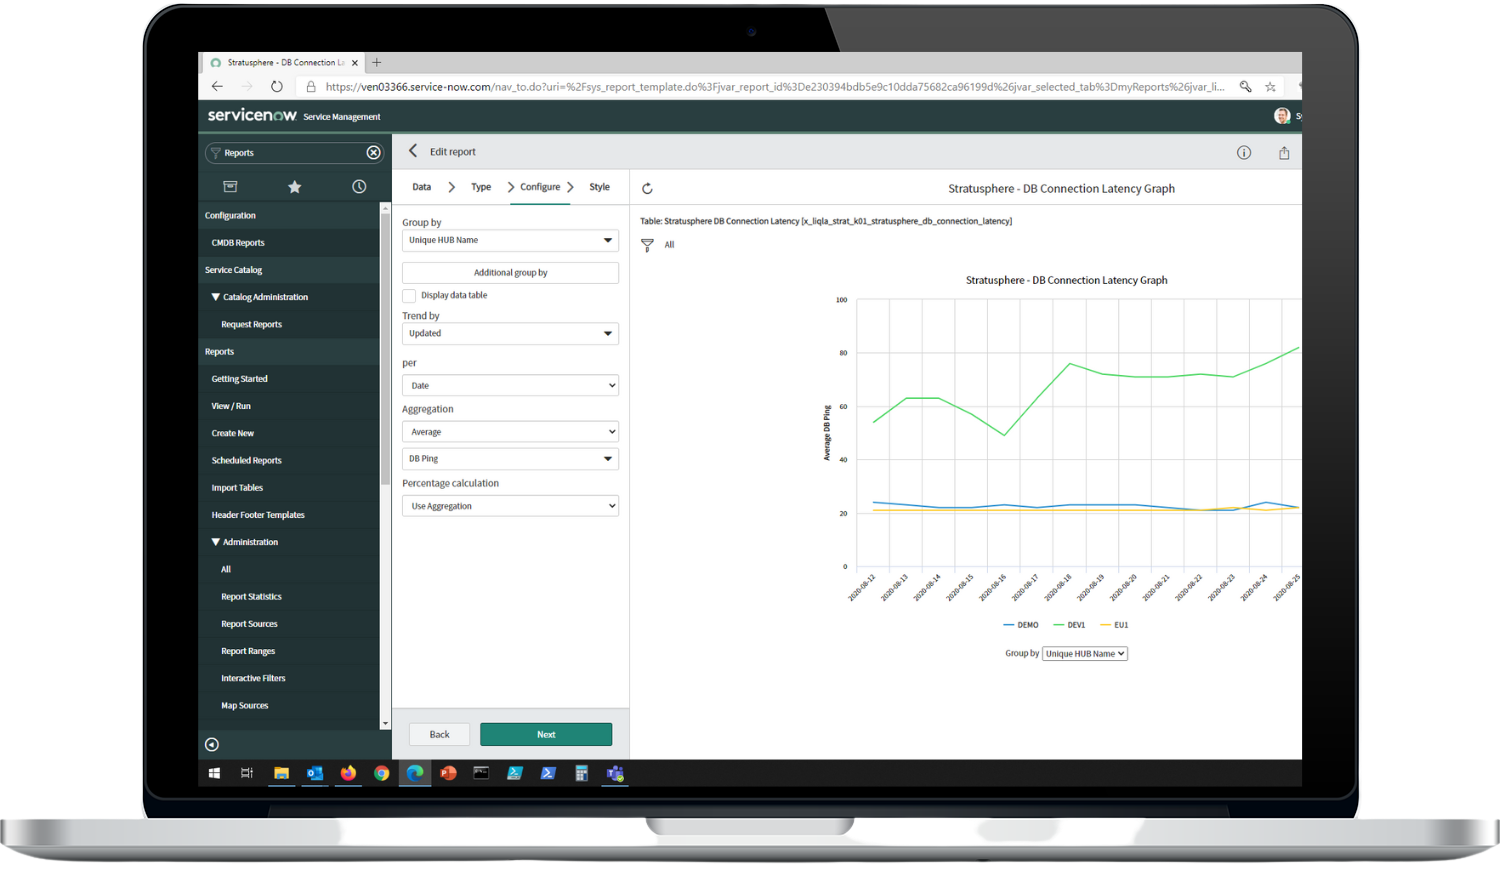Viewport: 1500px width, 874px height.
Task: Open File Explorer from taskbar
Action: (281, 773)
